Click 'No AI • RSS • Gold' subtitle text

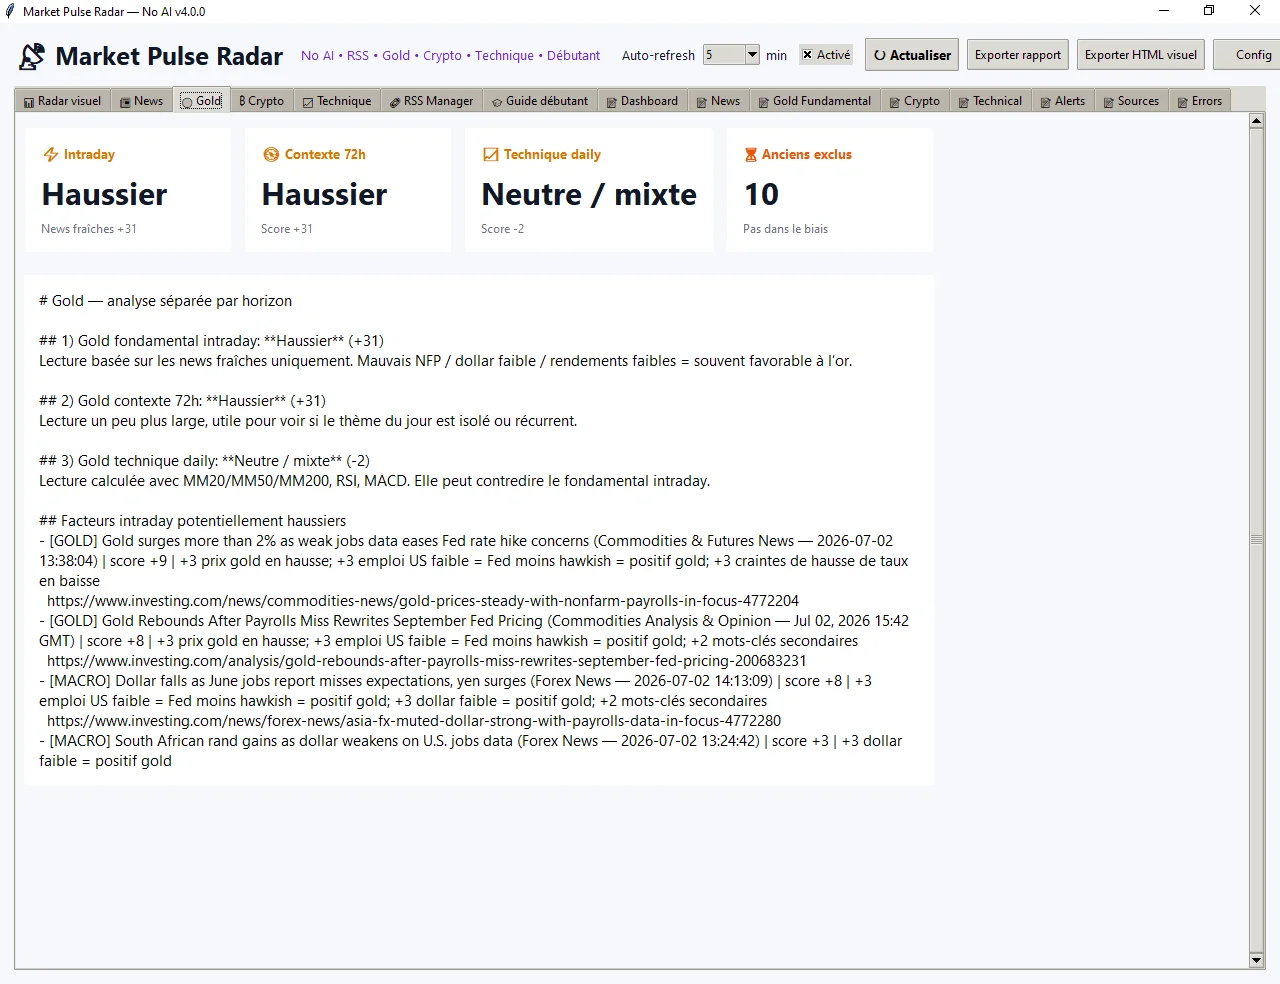(x=450, y=56)
